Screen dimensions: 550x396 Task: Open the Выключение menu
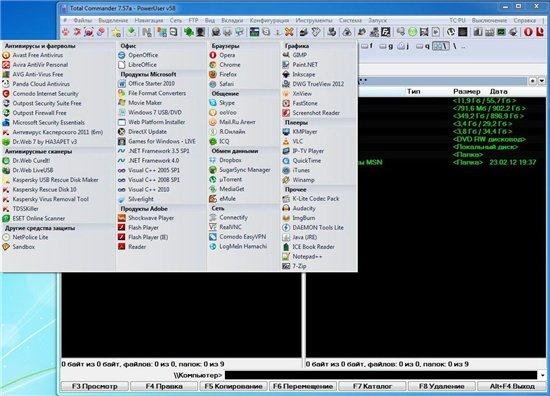pyautogui.click(x=489, y=21)
